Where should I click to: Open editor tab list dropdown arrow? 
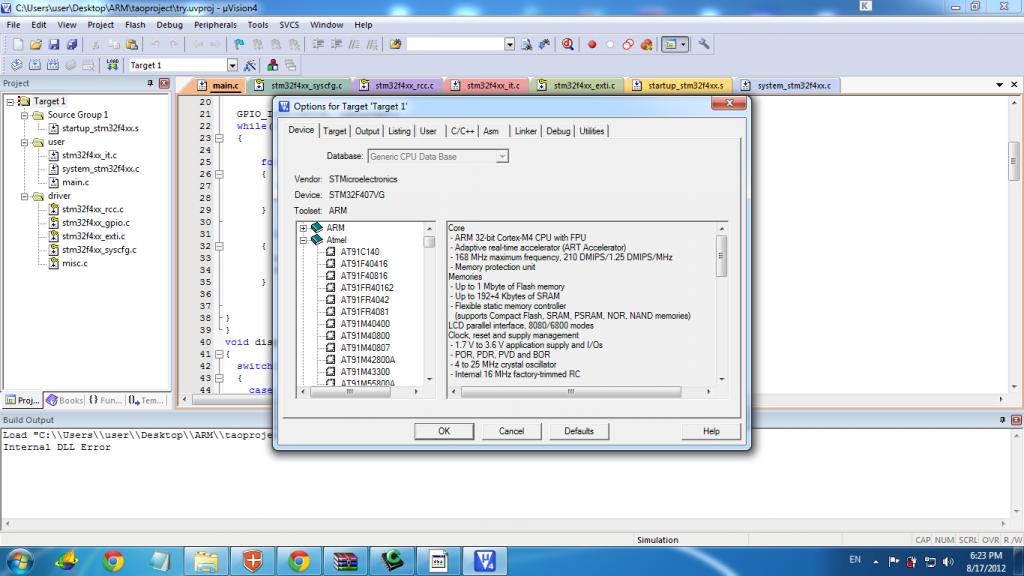[x=999, y=85]
